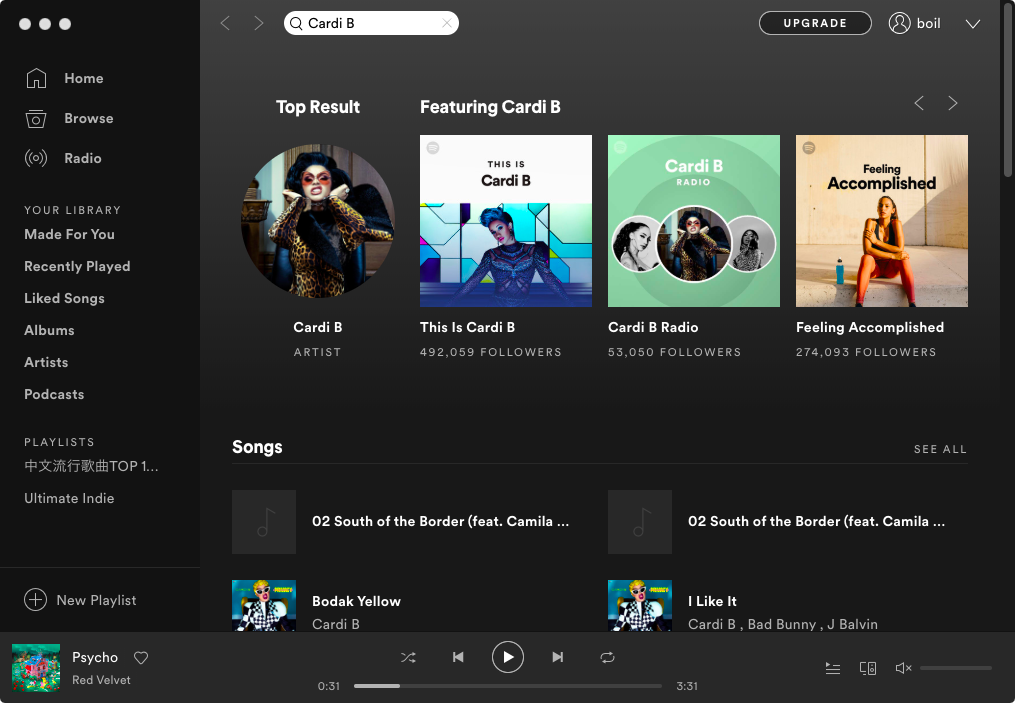Click See All for Songs

pos(940,449)
